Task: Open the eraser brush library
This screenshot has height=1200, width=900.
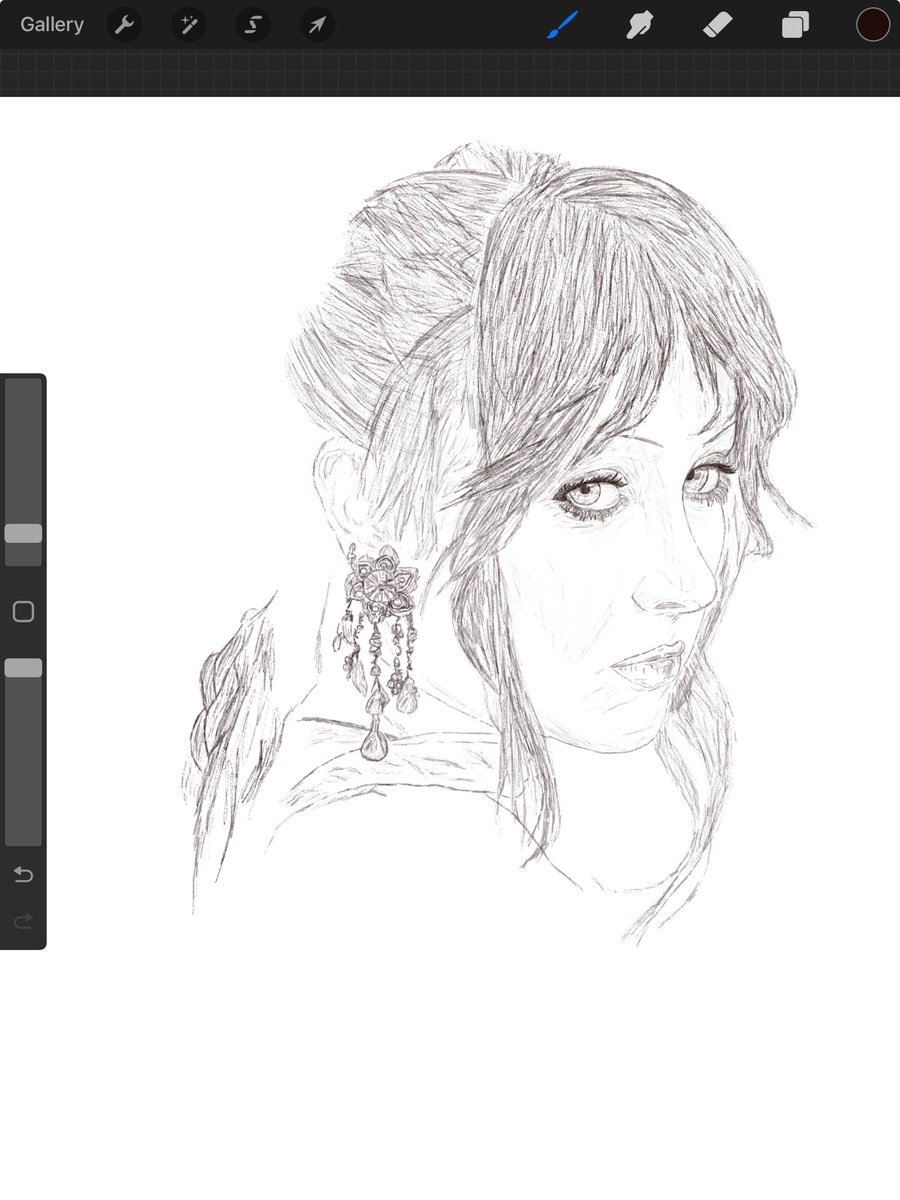Action: click(717, 25)
